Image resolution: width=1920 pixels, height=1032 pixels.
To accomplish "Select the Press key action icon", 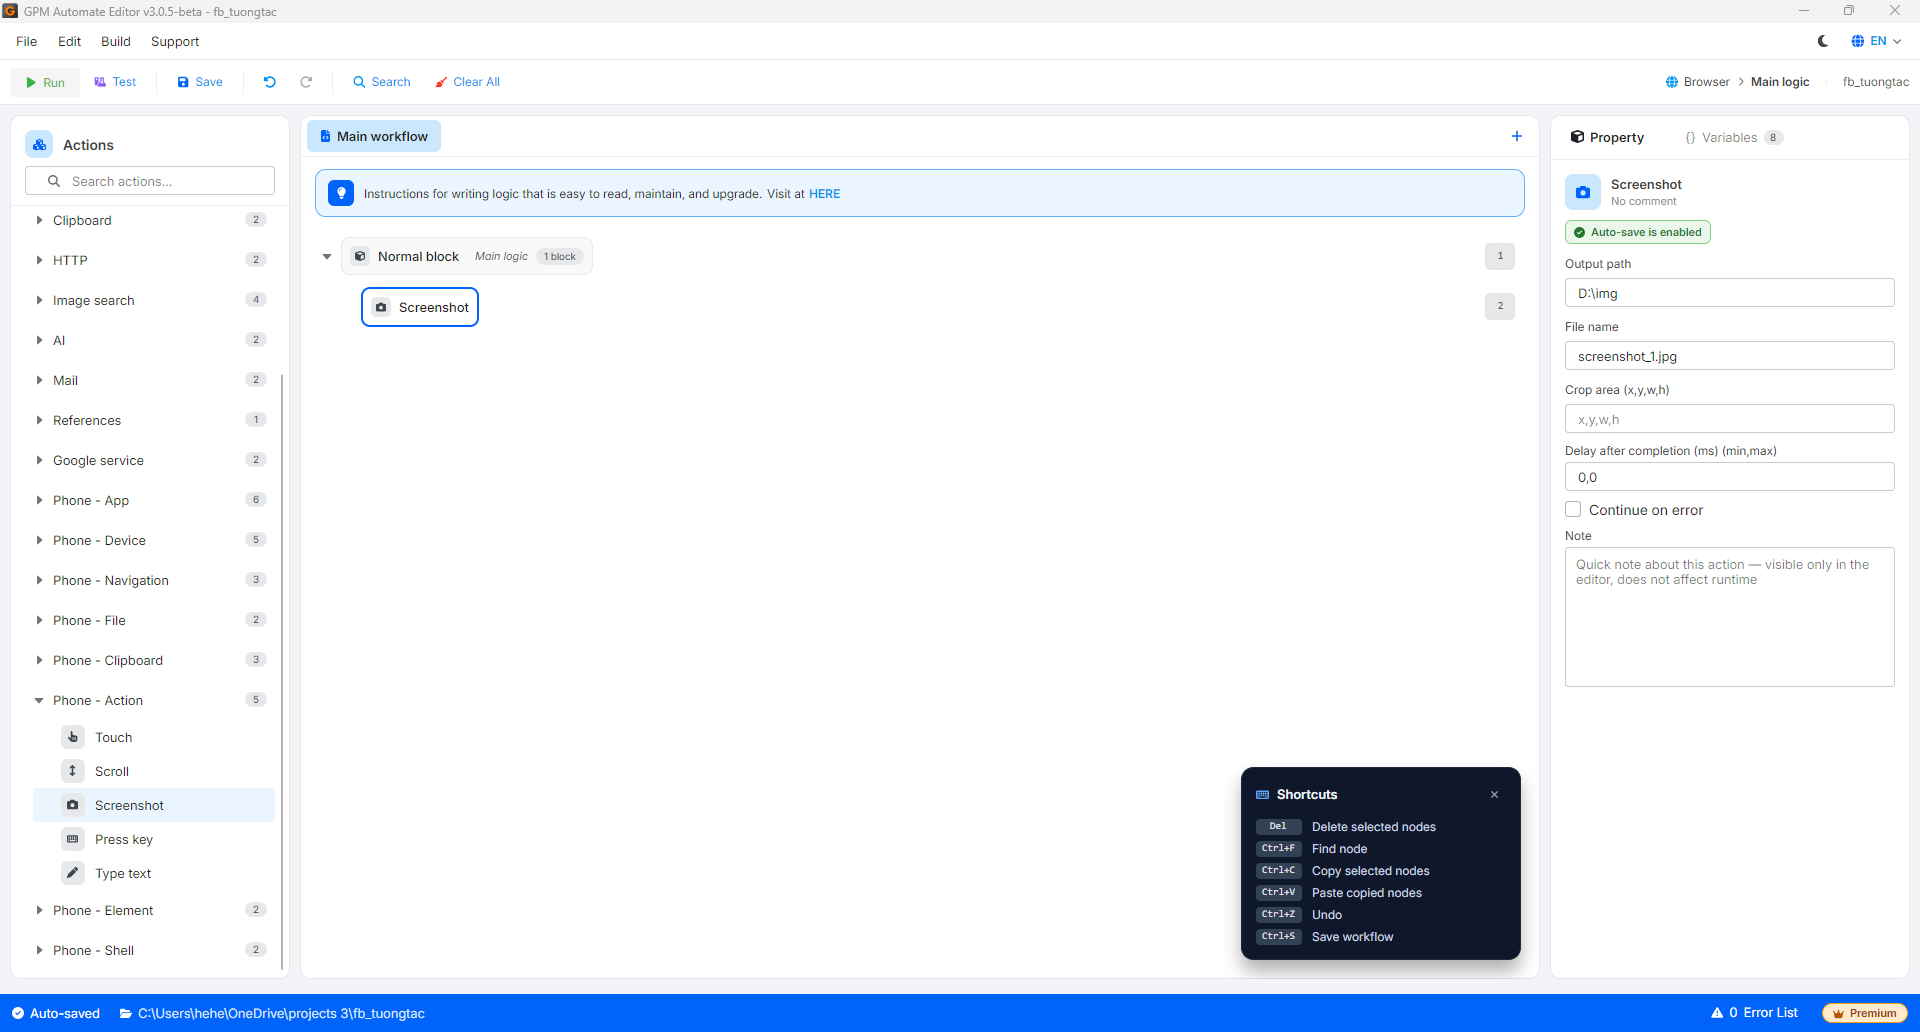I will click(x=73, y=839).
